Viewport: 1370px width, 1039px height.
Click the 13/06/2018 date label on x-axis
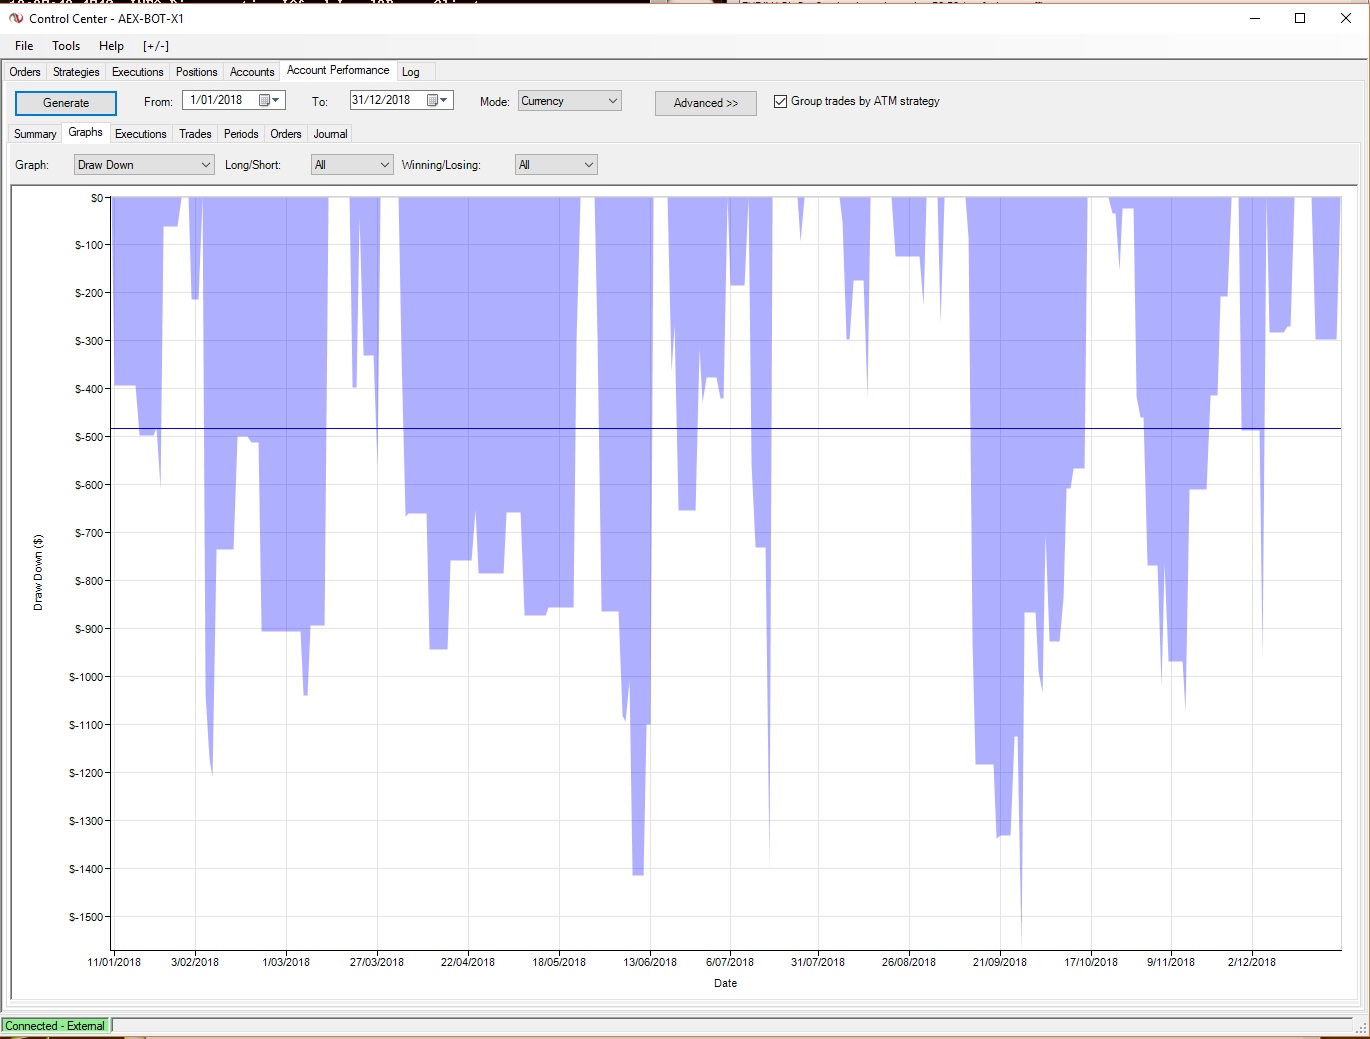click(x=650, y=962)
